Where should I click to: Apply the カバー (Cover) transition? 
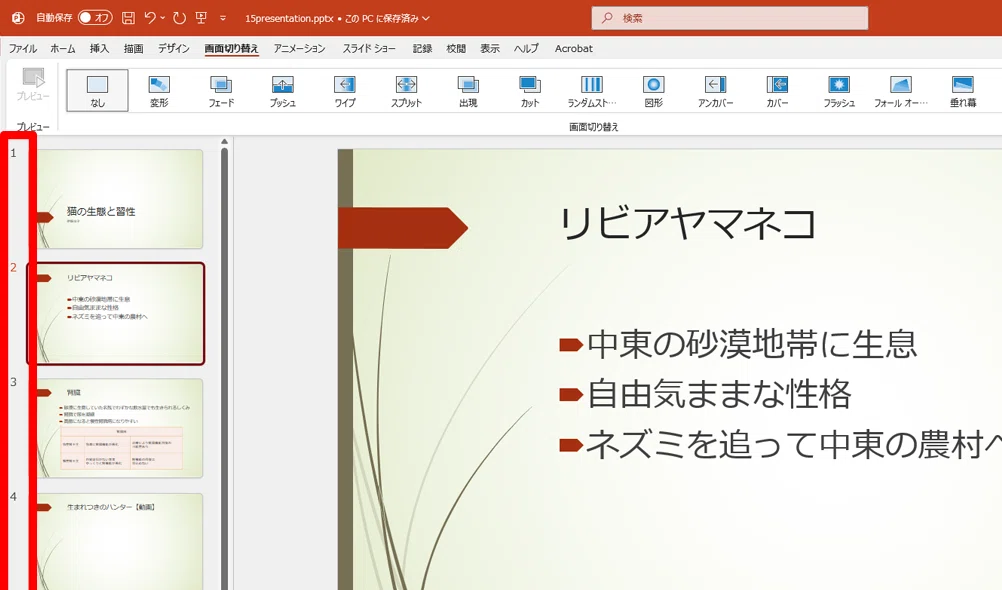click(777, 91)
